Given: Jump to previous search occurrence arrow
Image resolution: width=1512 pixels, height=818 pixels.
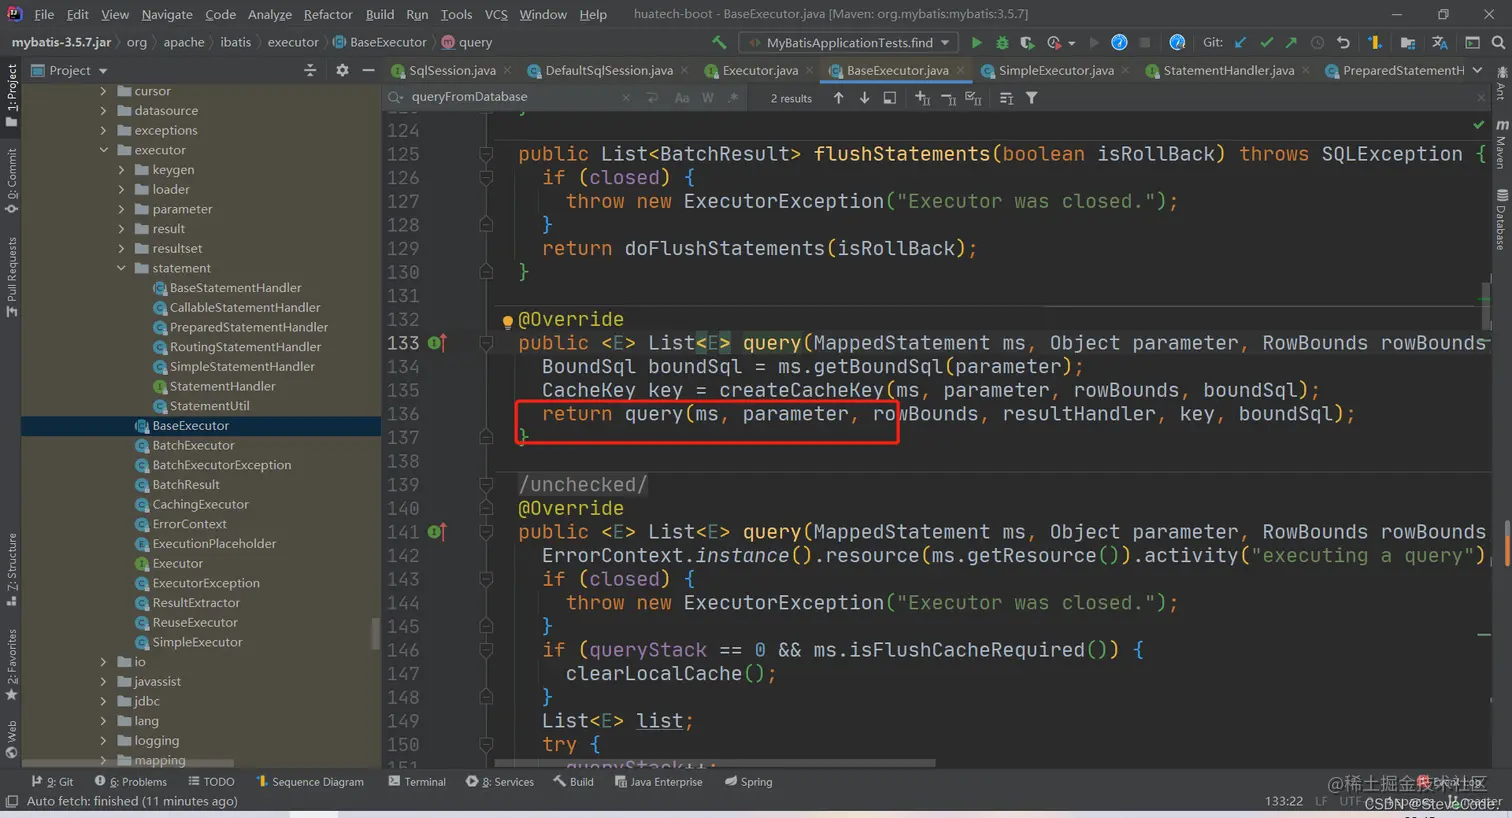Looking at the screenshot, I should click(838, 98).
